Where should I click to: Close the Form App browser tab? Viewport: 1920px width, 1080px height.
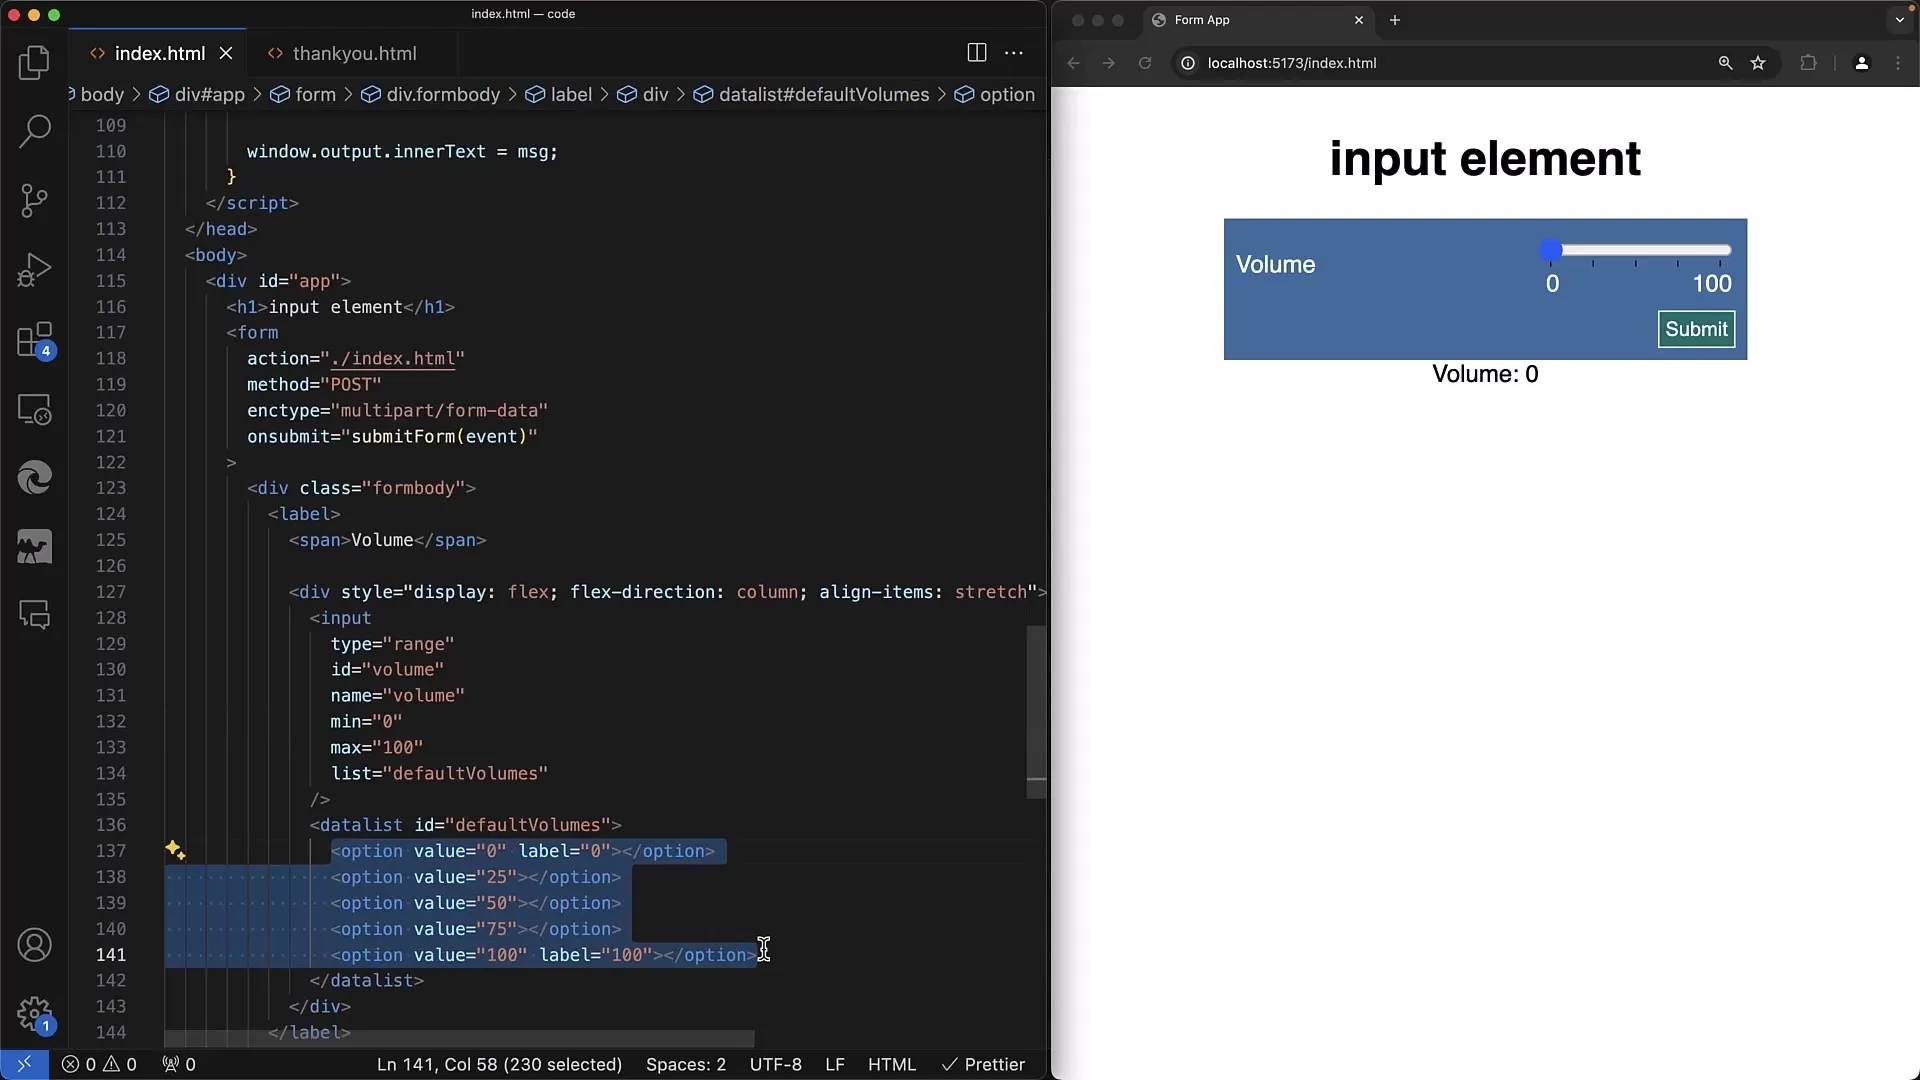pyautogui.click(x=1359, y=20)
